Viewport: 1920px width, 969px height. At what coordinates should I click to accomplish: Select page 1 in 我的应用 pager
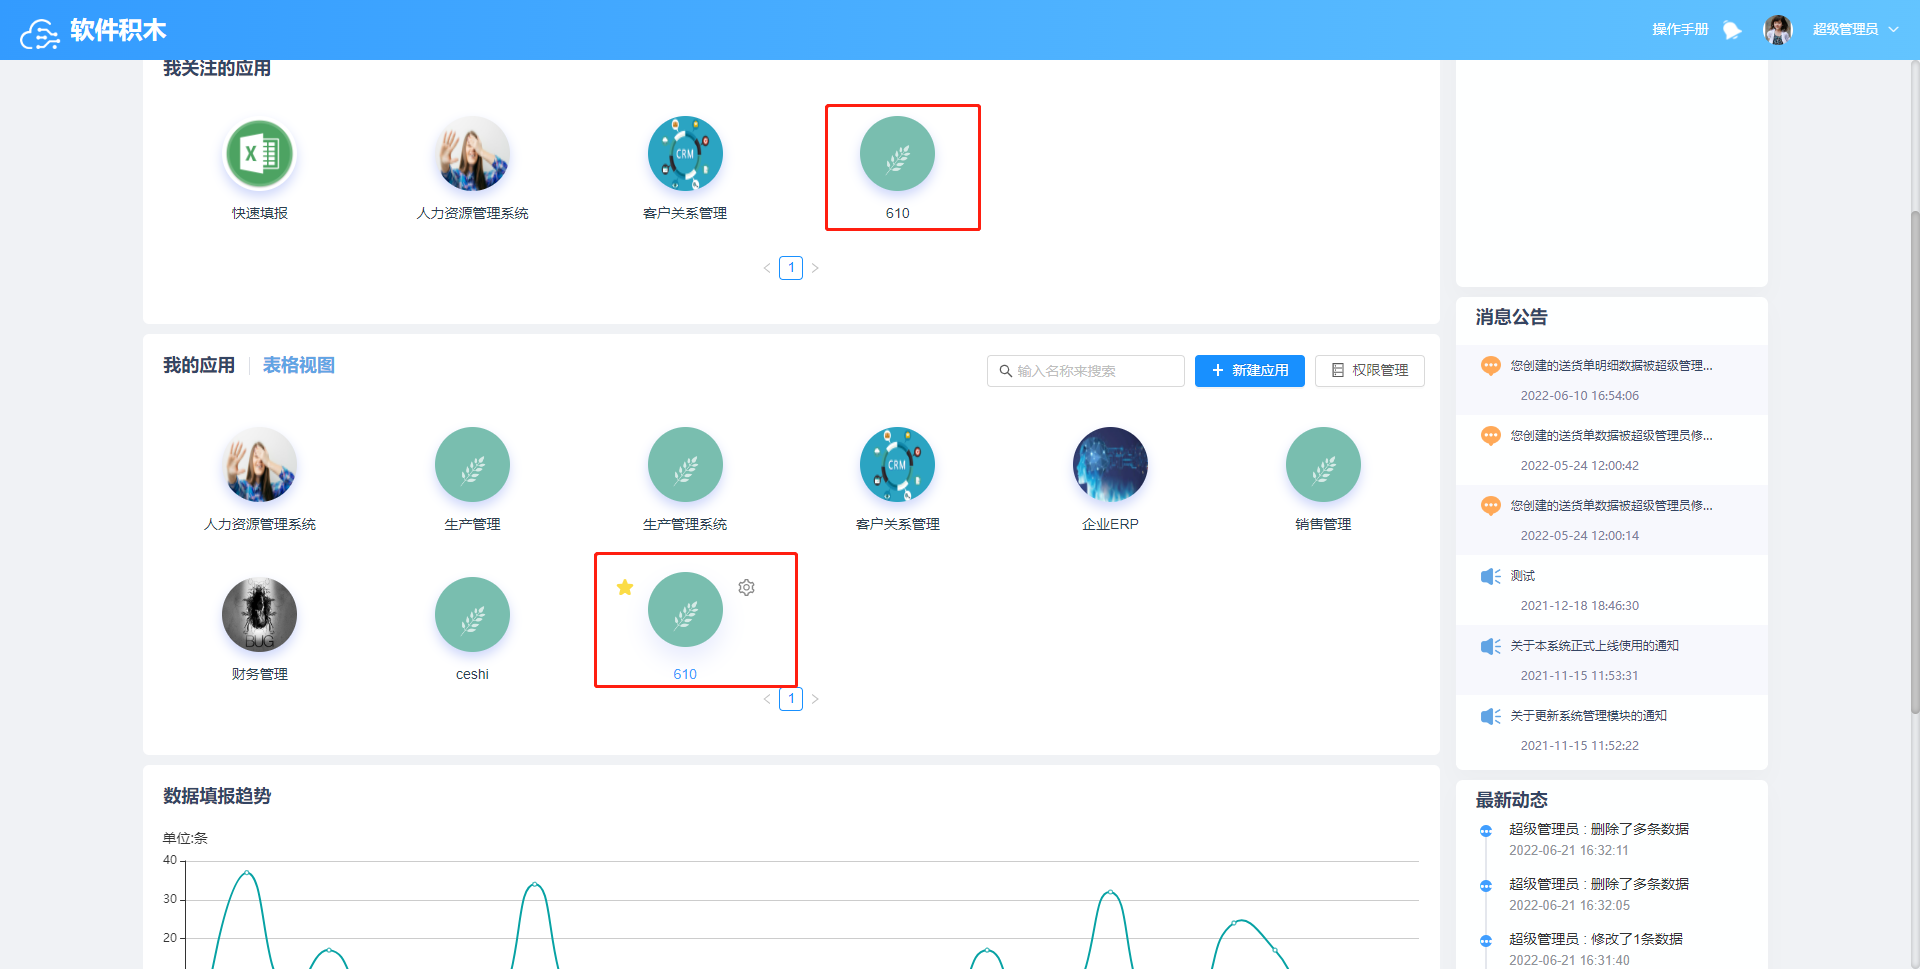(791, 699)
